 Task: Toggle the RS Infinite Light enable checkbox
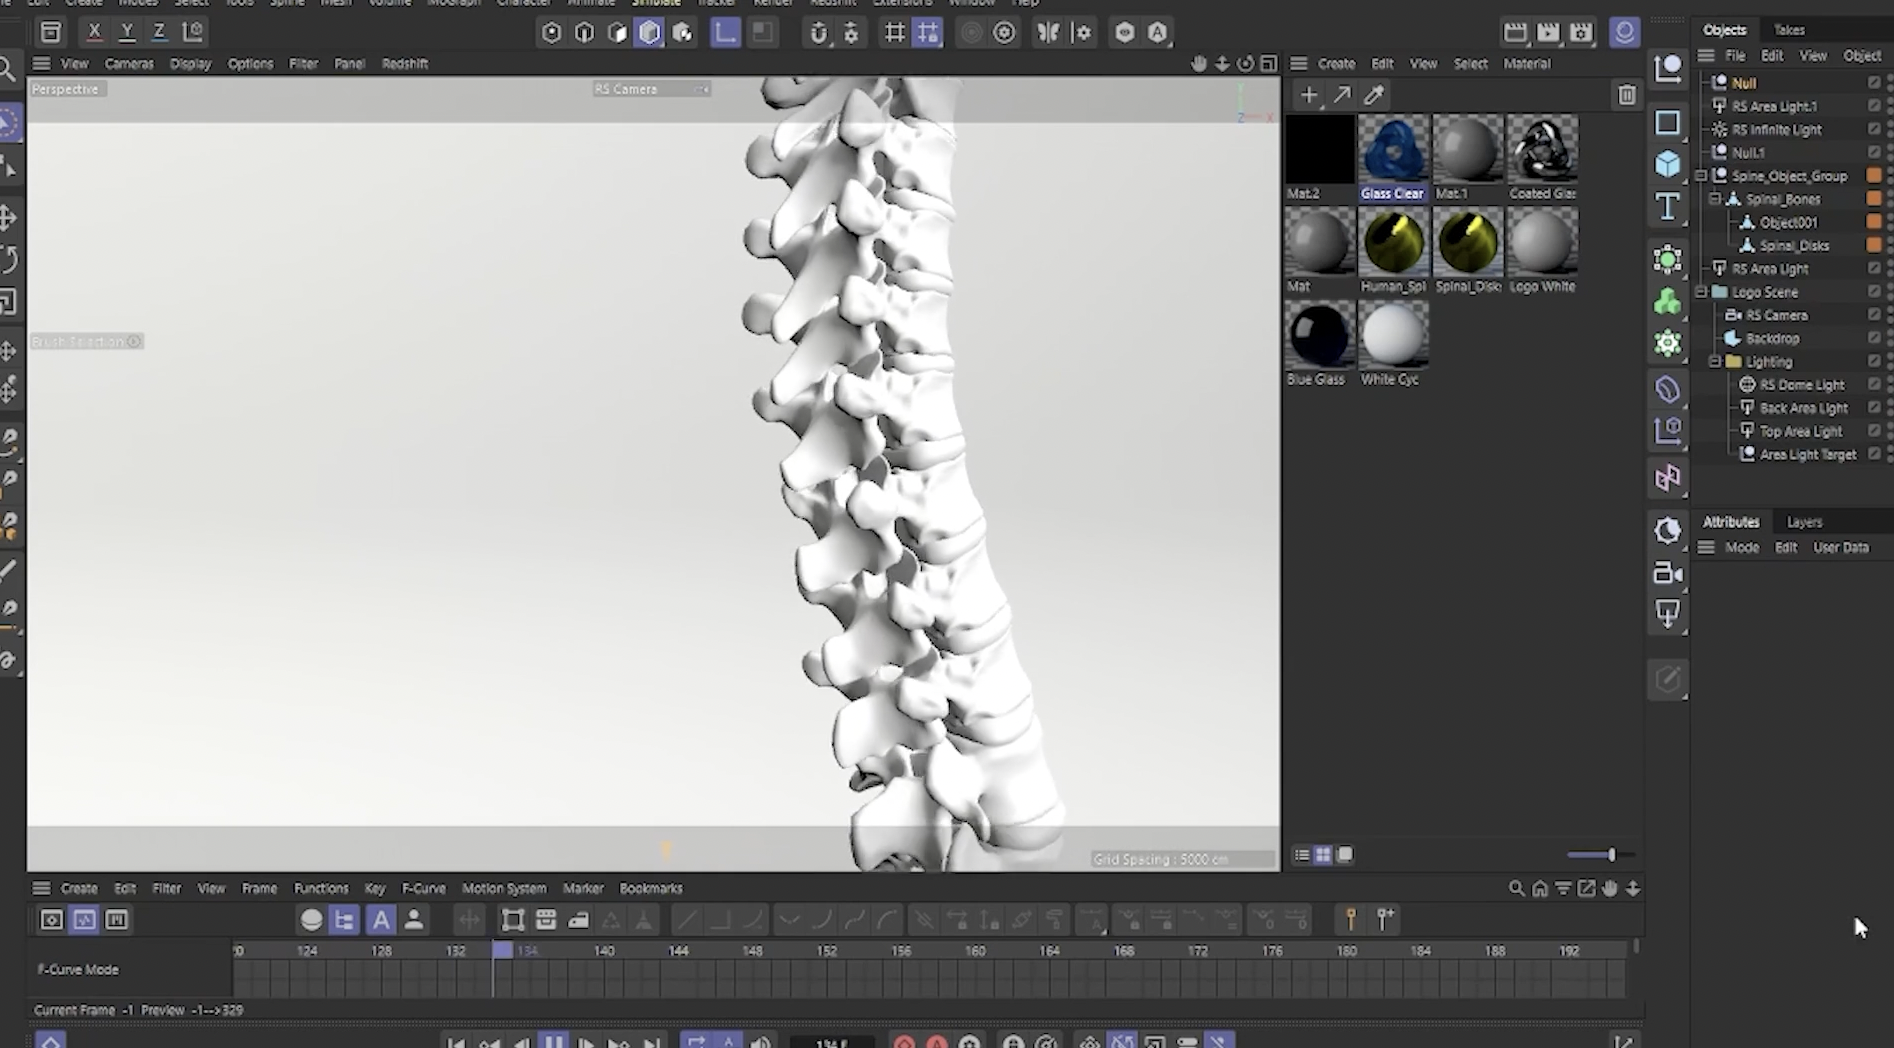coord(1874,129)
